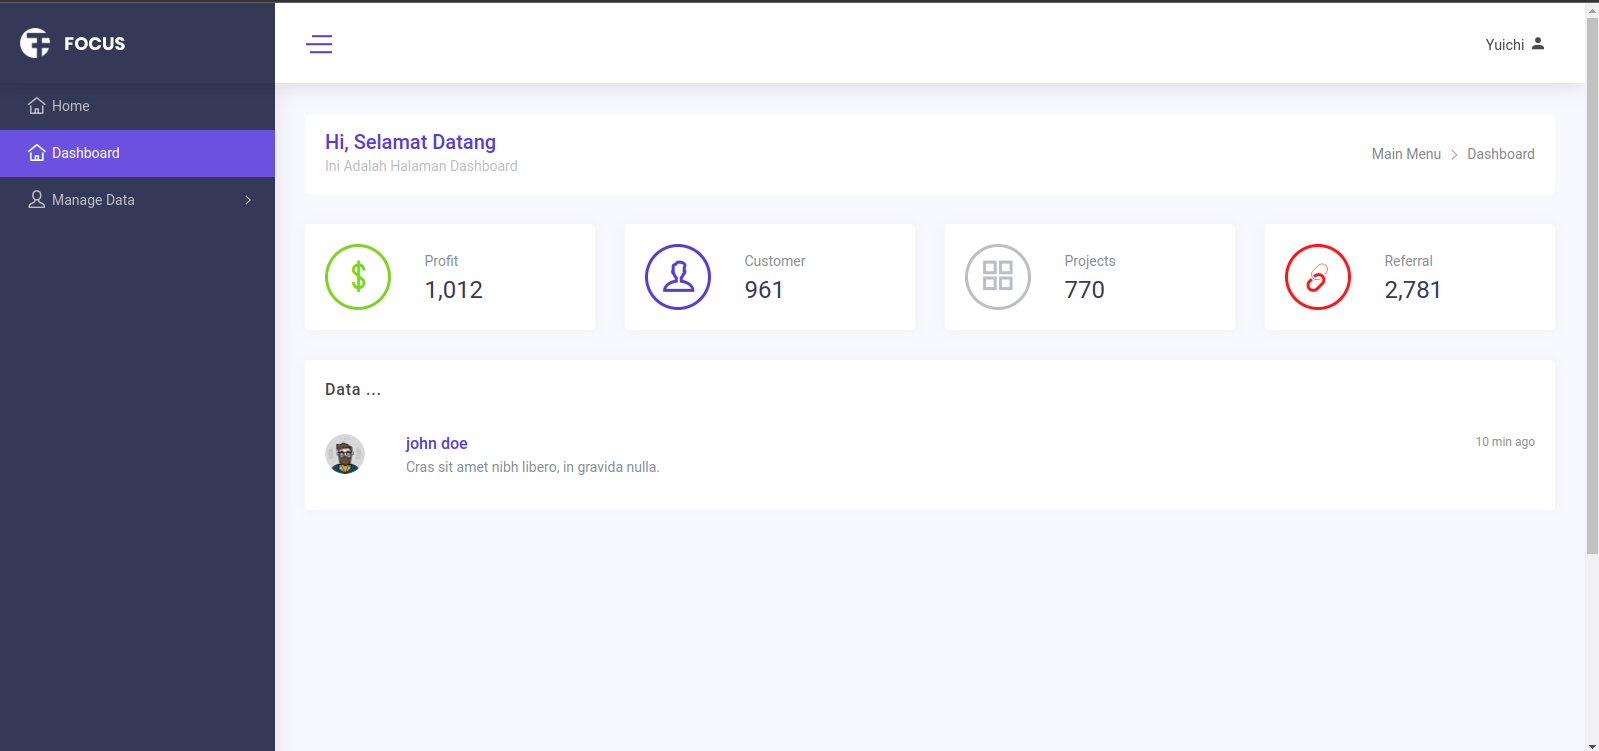Open the Yuichi user dropdown
The image size is (1599, 751).
(1504, 45)
